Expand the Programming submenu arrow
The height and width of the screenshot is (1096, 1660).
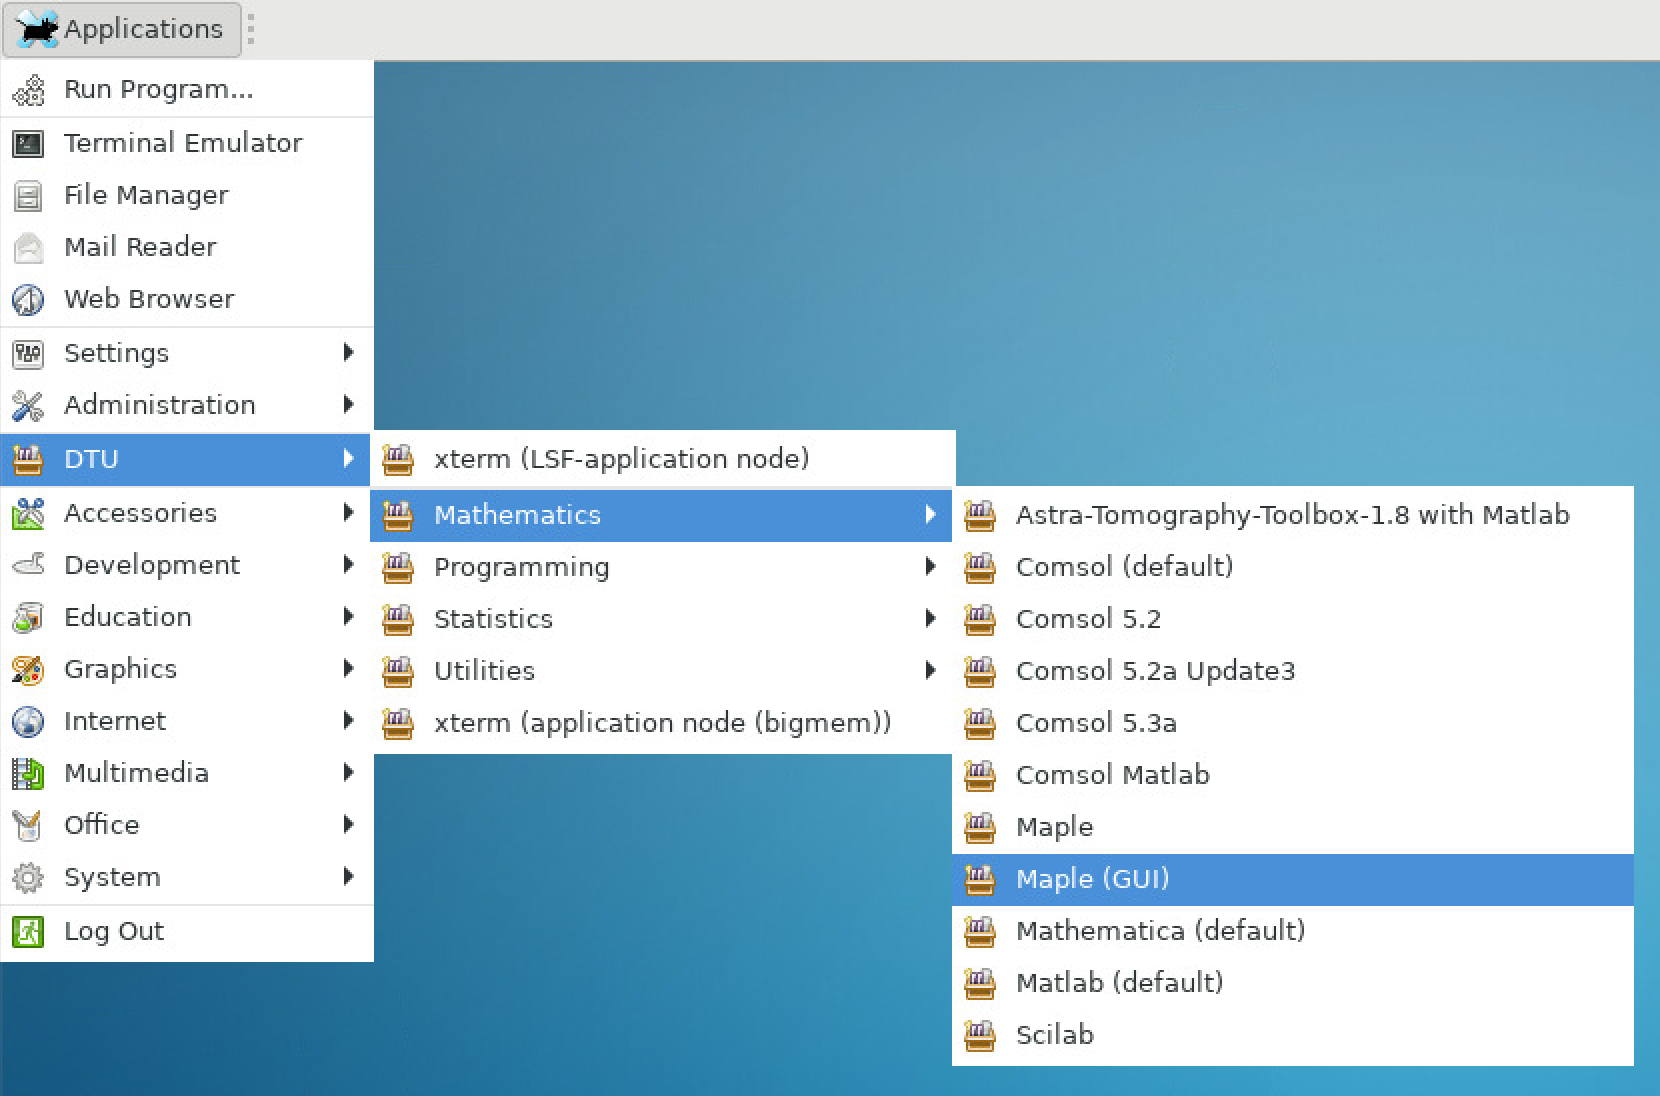coord(930,567)
